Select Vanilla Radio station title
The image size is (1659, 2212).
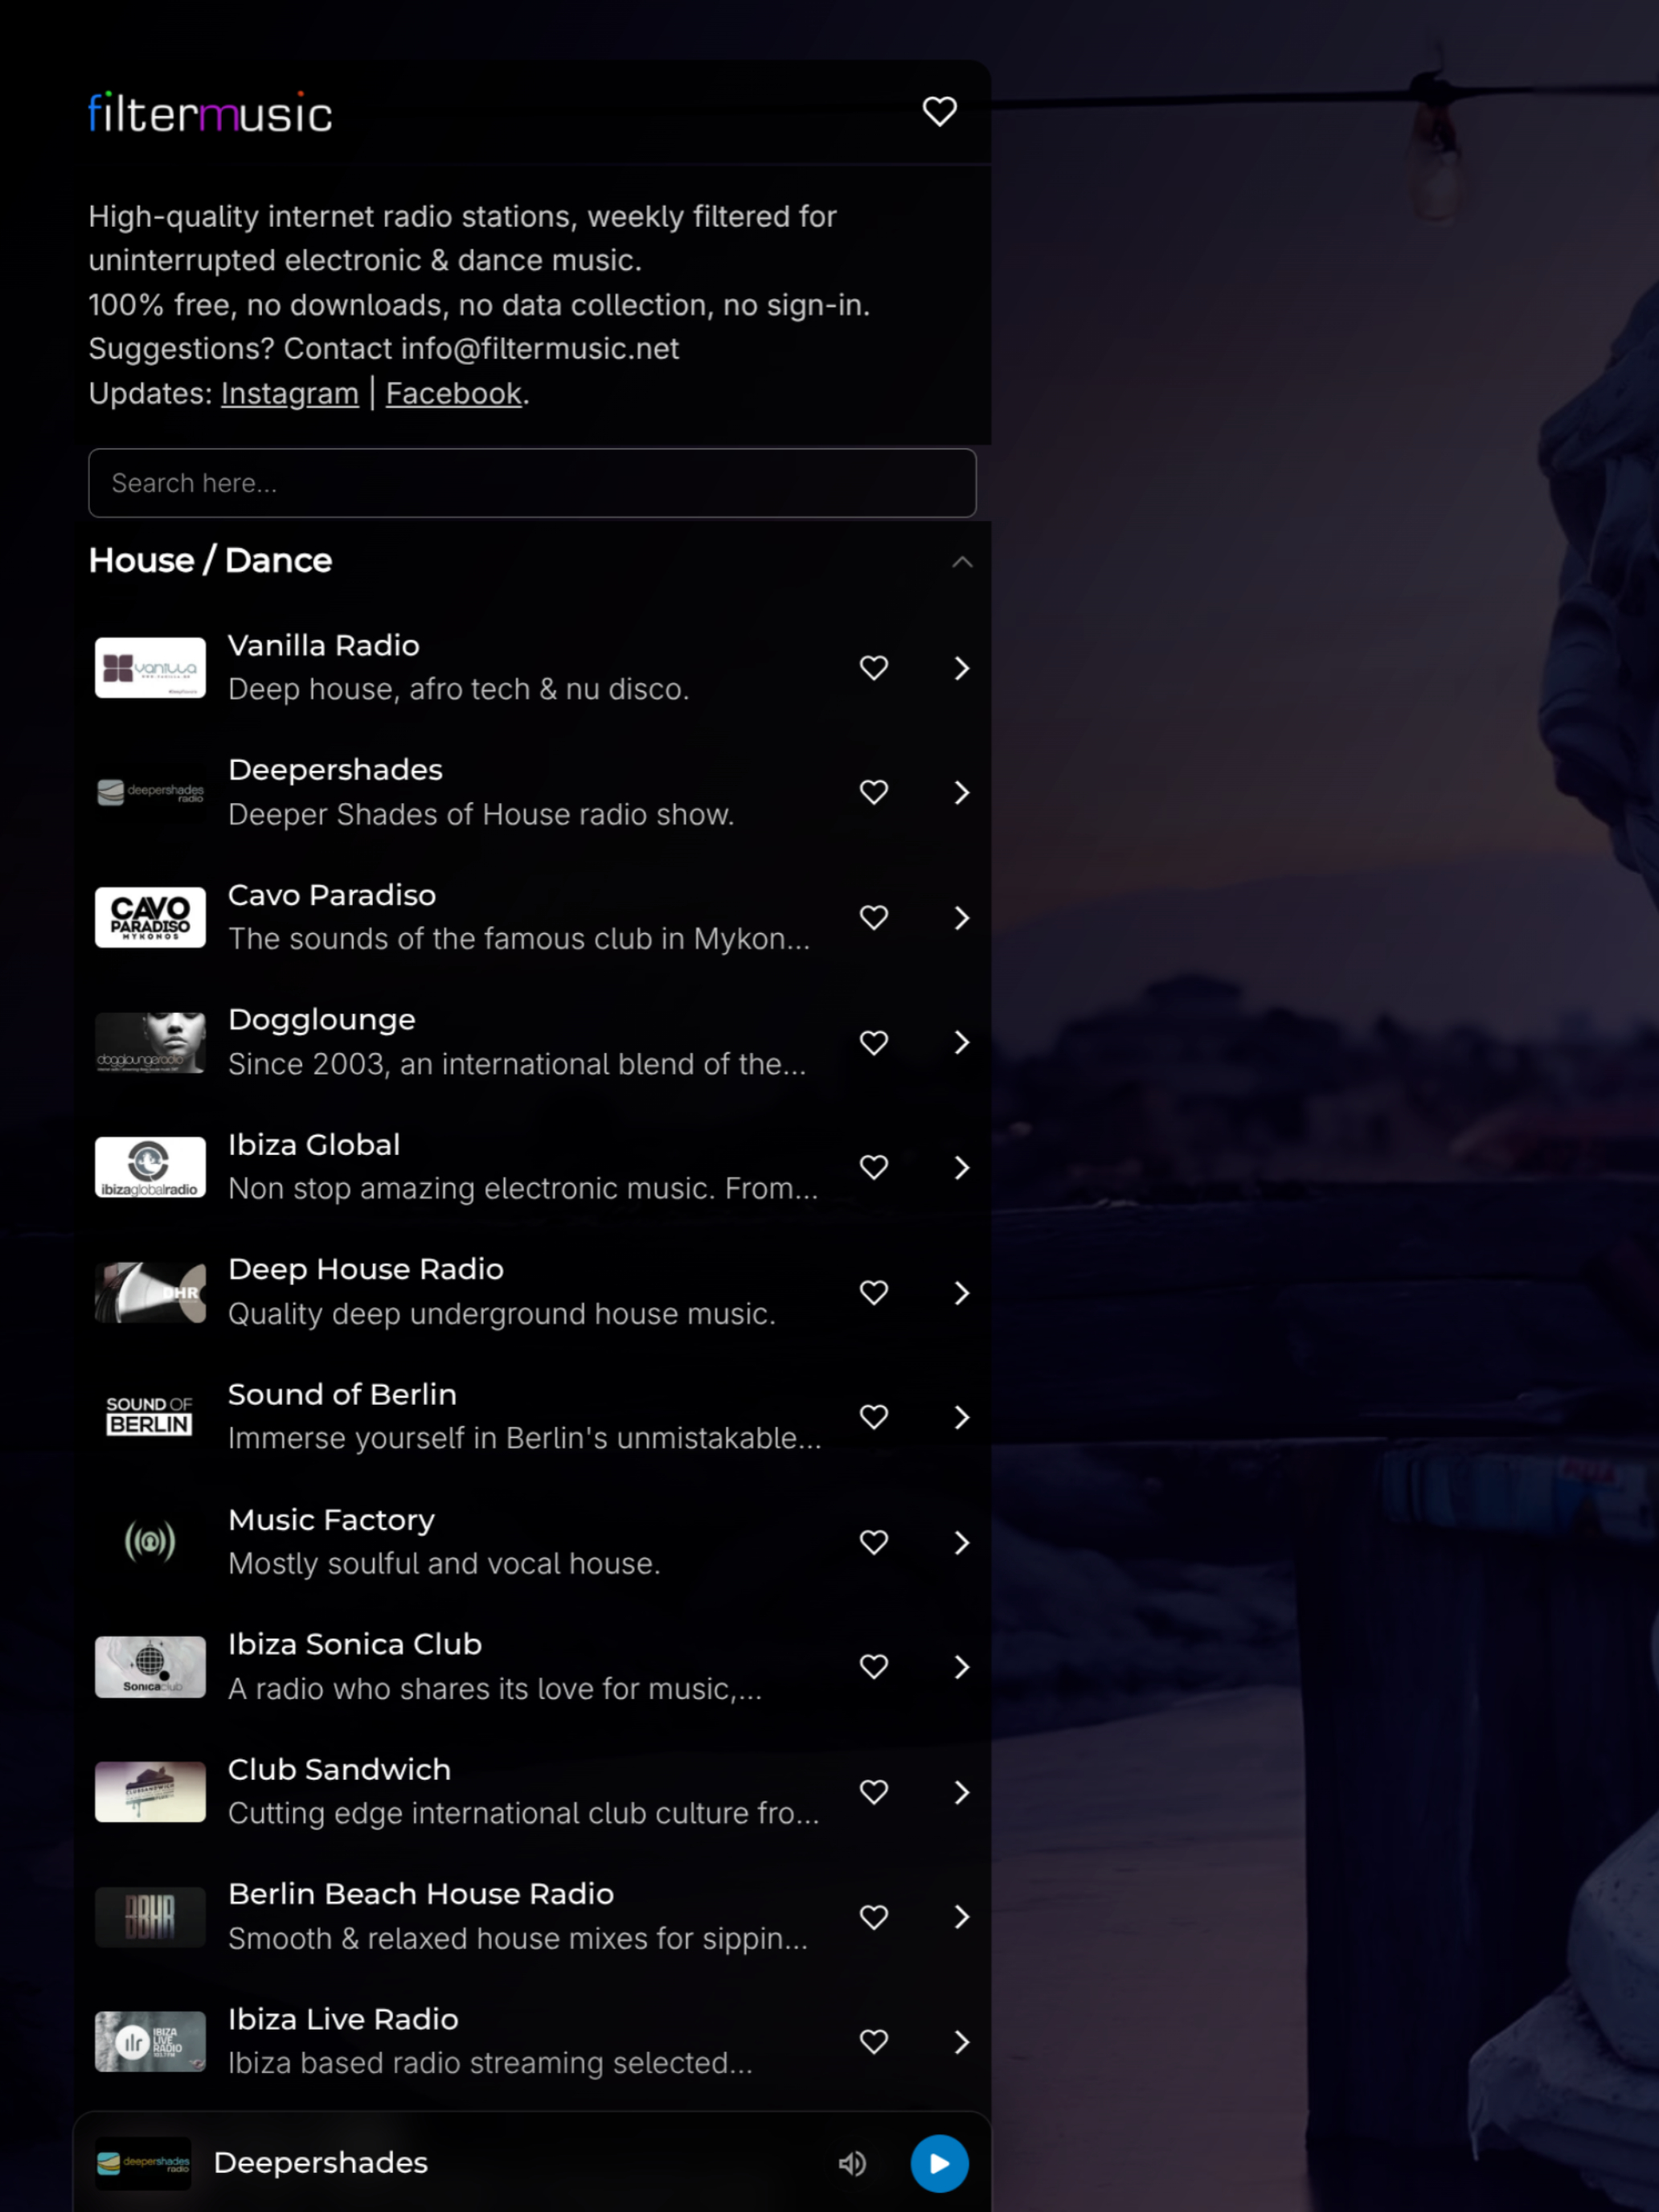coord(324,646)
